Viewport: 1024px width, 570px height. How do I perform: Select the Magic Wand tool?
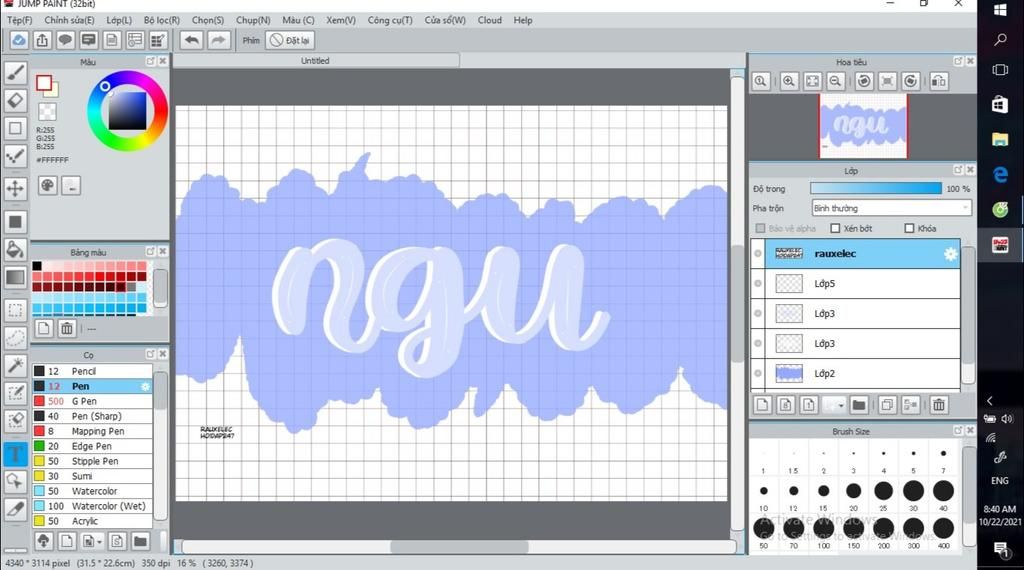click(x=15, y=365)
